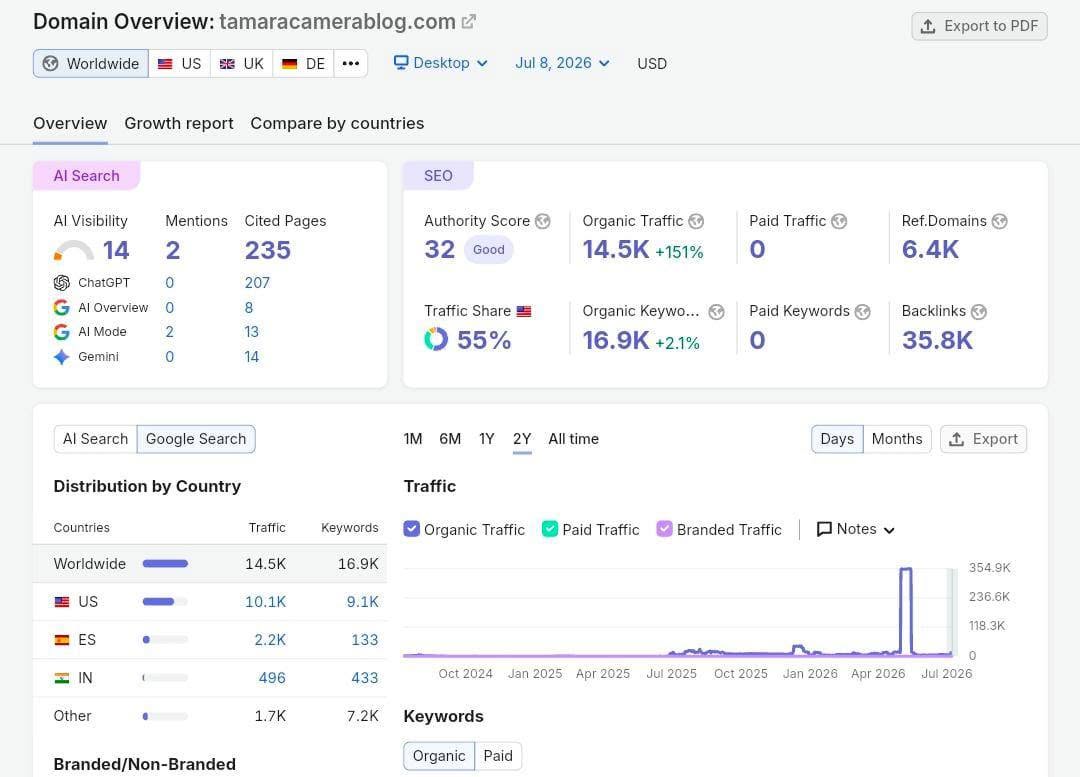Click the globe icon next to Paid Traffic
1080x777 pixels.
[839, 221]
